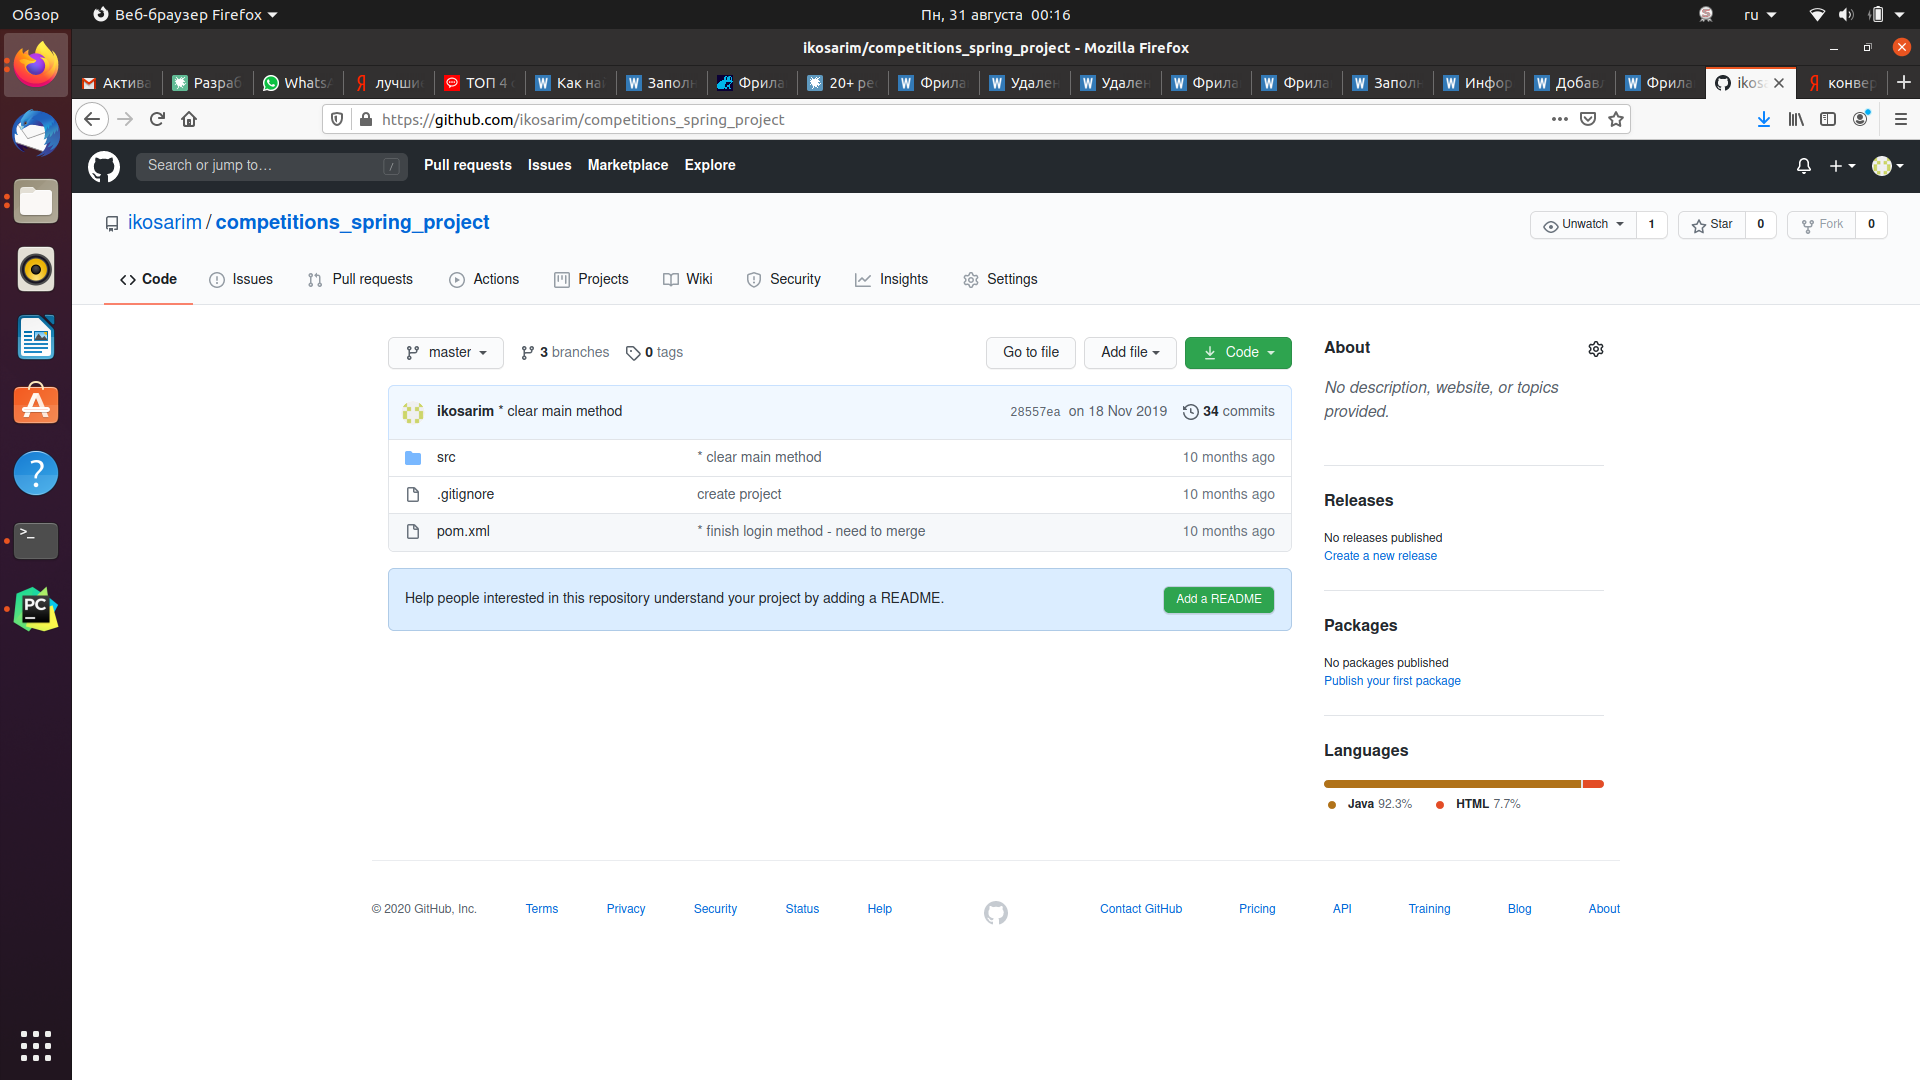Click Publish your first package link
1920x1080 pixels.
[x=1392, y=681]
